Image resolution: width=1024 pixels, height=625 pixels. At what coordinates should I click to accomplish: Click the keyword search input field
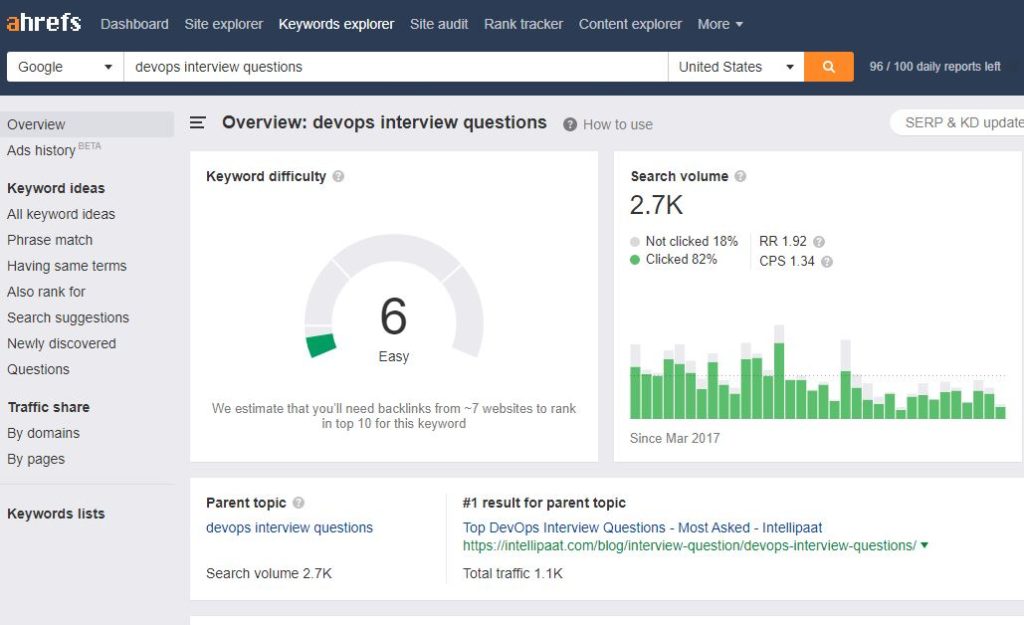396,67
